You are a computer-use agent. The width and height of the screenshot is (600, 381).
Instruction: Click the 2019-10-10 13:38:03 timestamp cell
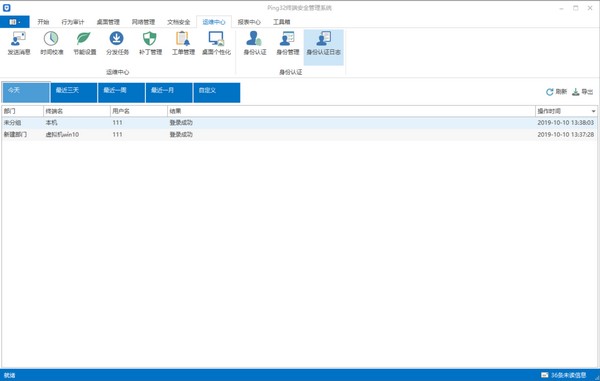(566, 123)
